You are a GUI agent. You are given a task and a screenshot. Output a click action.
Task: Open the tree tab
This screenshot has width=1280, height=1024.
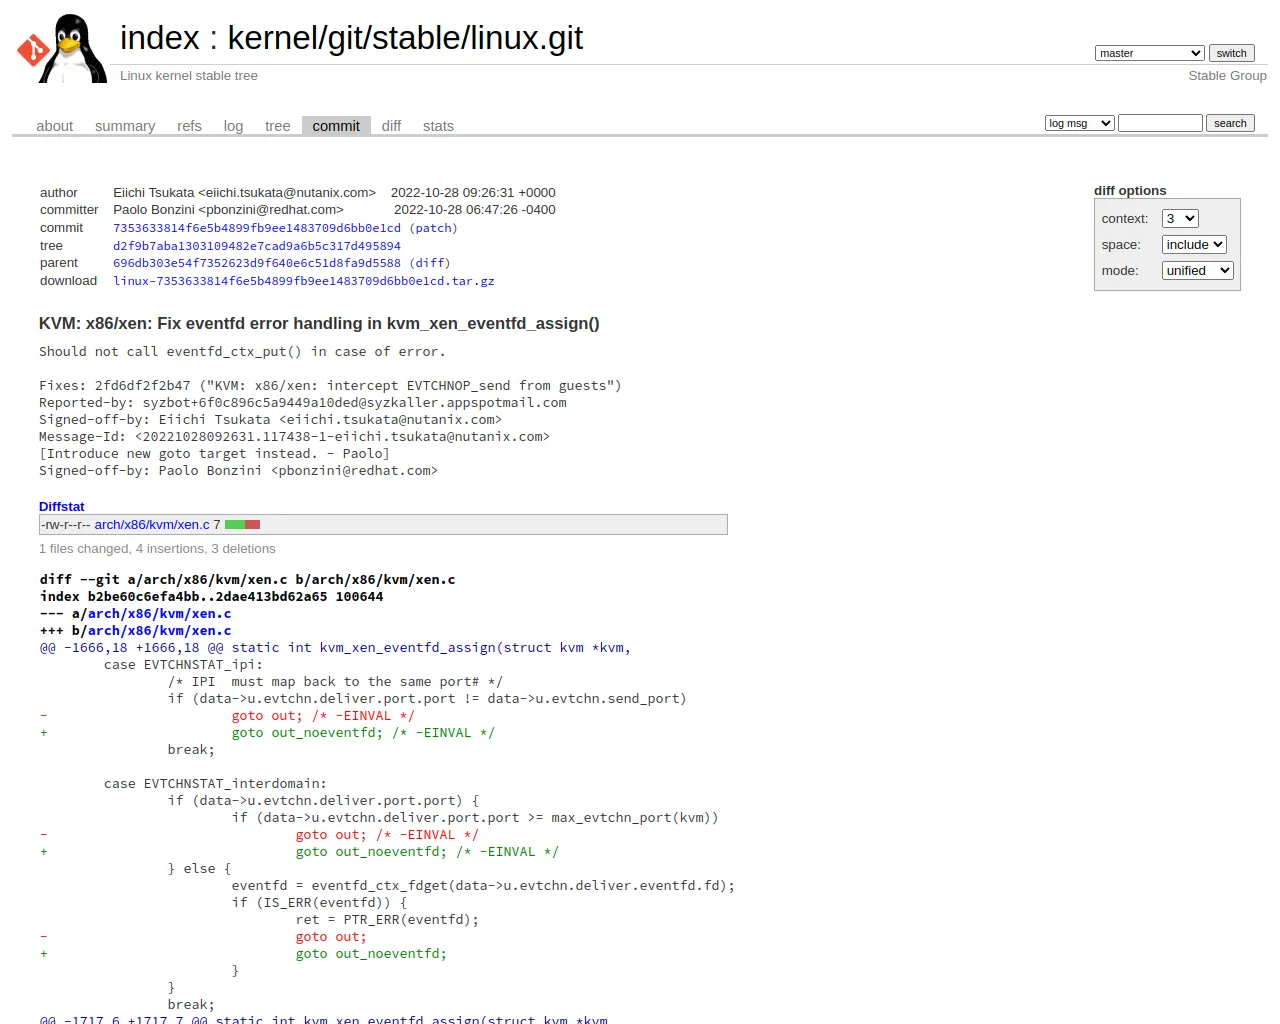277,126
